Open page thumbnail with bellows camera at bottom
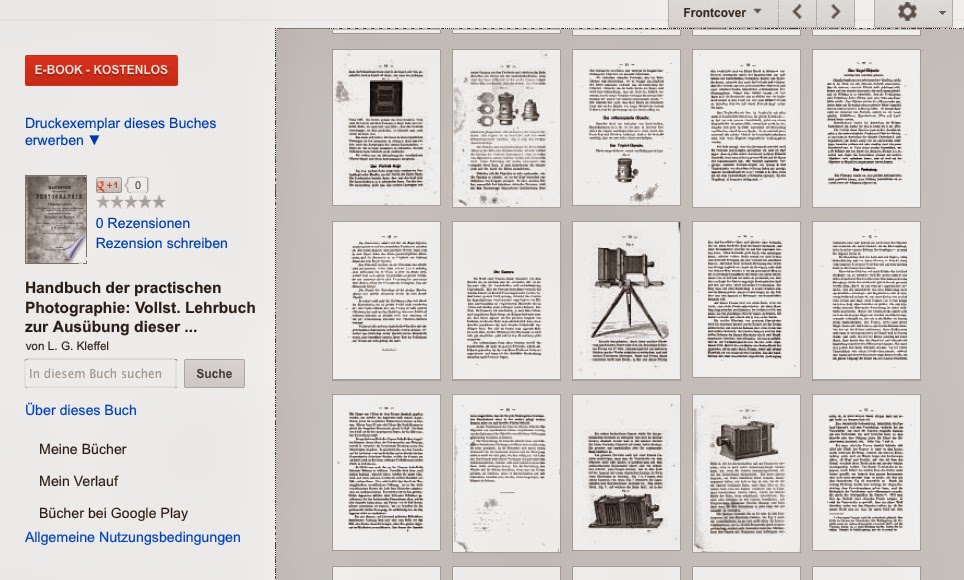The image size is (964, 580). 626,472
